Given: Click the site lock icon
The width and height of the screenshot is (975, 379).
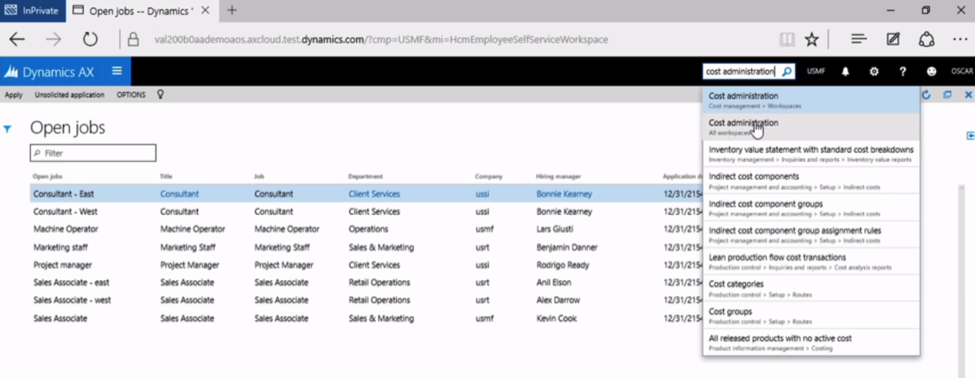Looking at the screenshot, I should 133,39.
